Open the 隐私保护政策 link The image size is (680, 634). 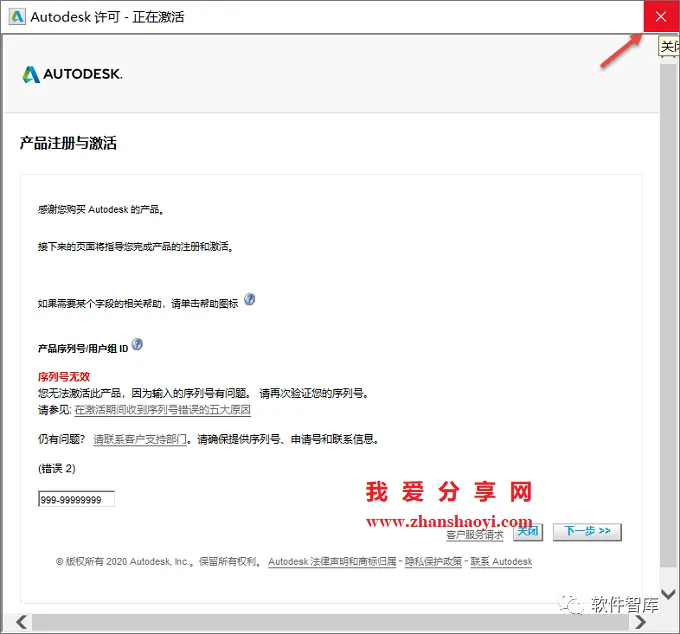point(433,562)
